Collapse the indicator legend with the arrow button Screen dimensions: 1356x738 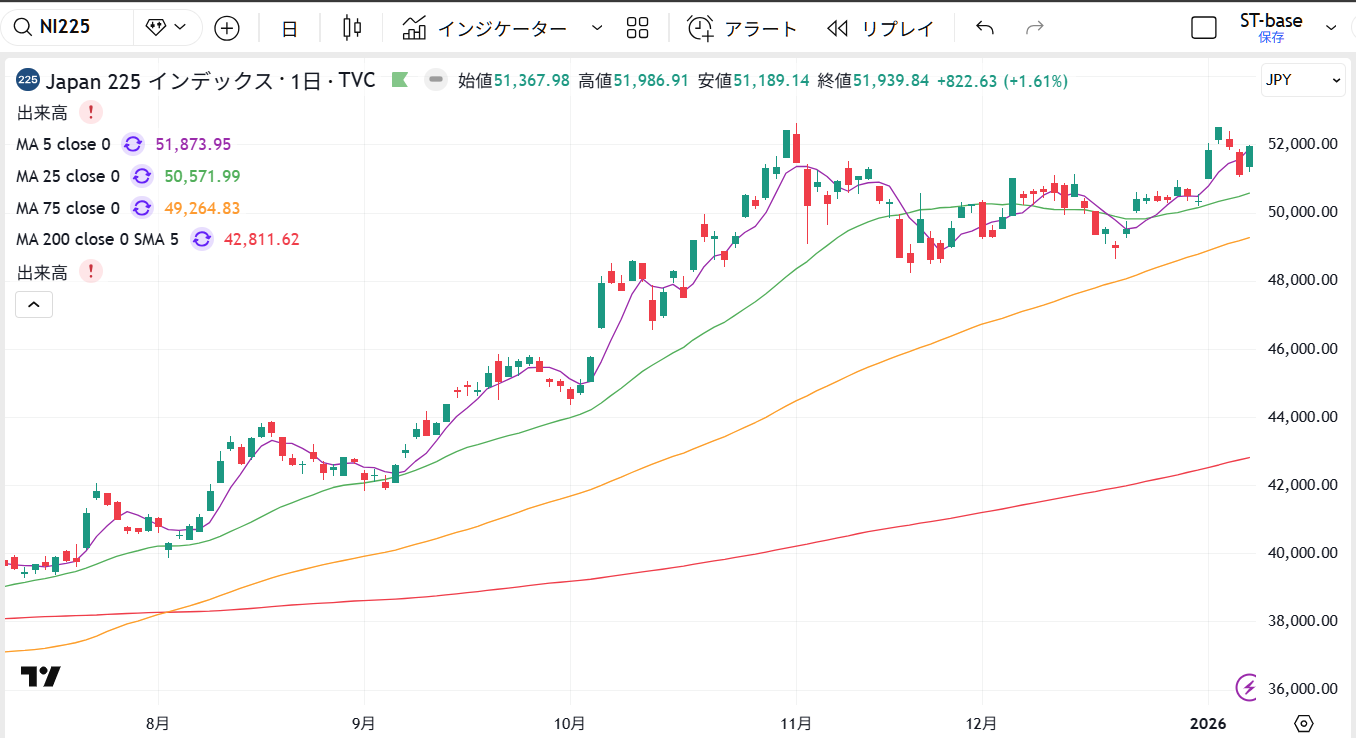[33, 304]
